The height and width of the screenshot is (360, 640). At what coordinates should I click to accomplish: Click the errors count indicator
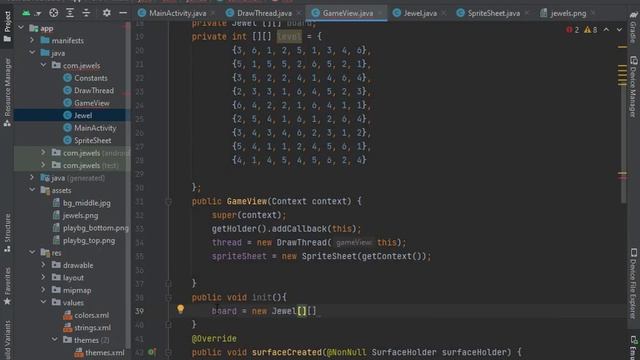click(572, 29)
